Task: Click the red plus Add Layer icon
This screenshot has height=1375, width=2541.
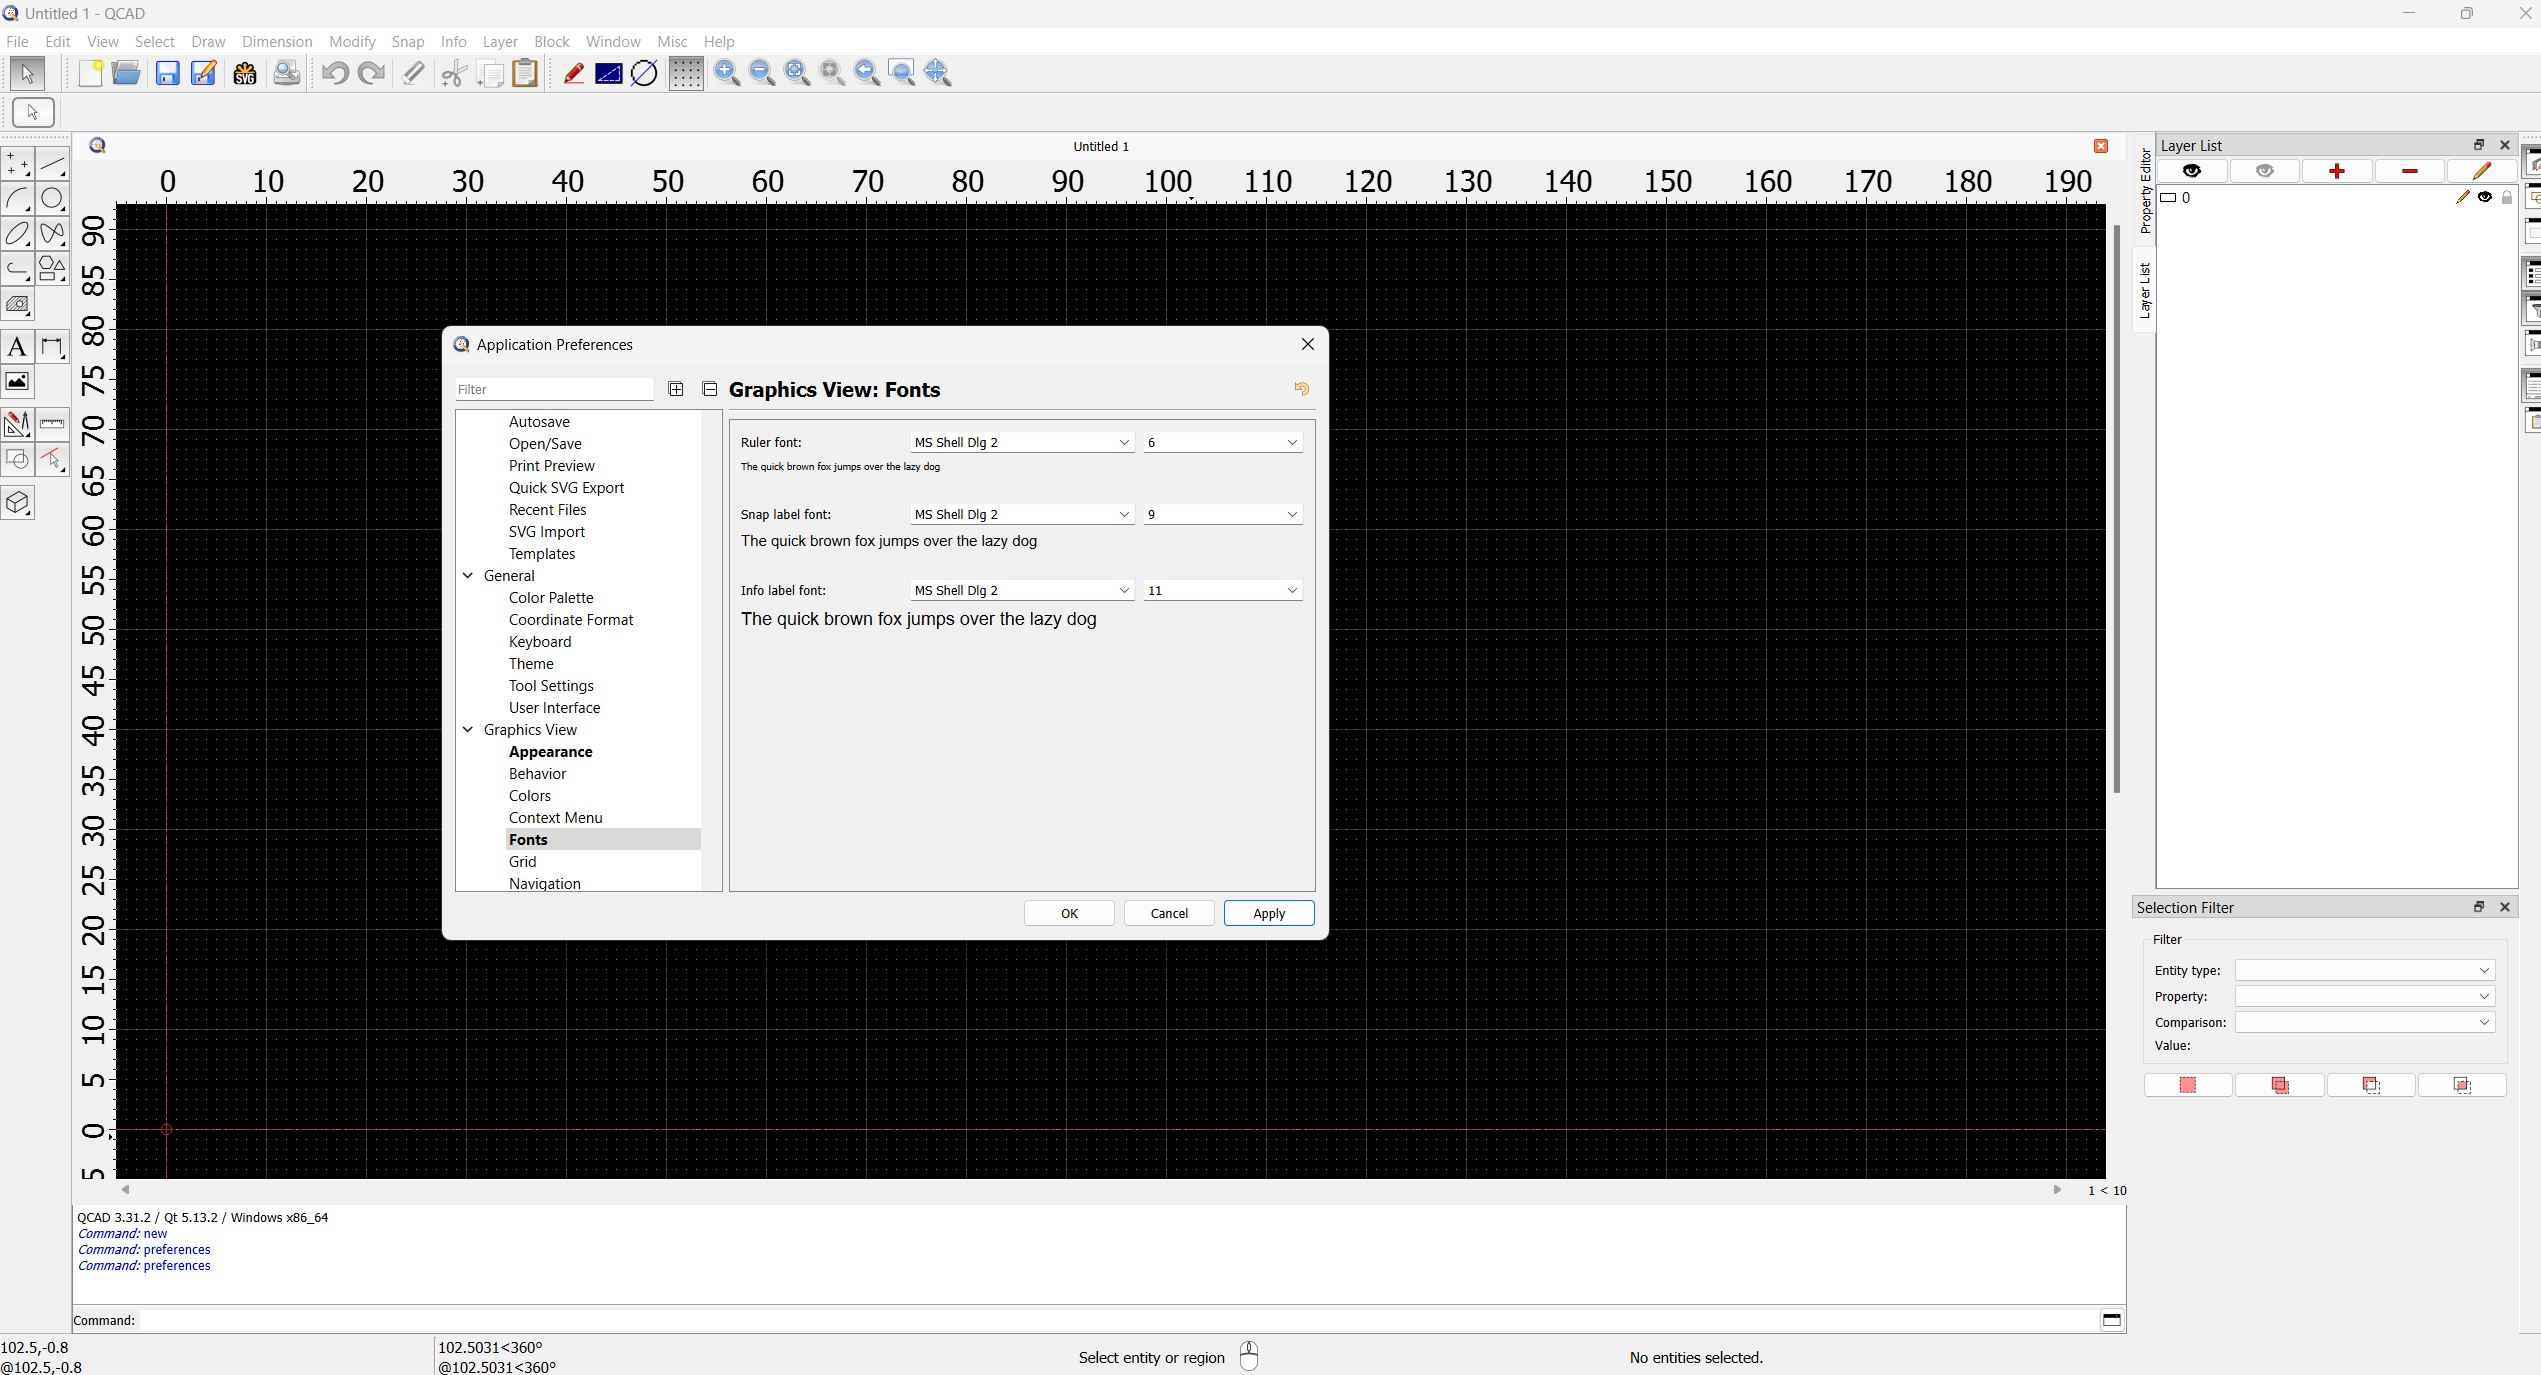Action: pos(2336,171)
